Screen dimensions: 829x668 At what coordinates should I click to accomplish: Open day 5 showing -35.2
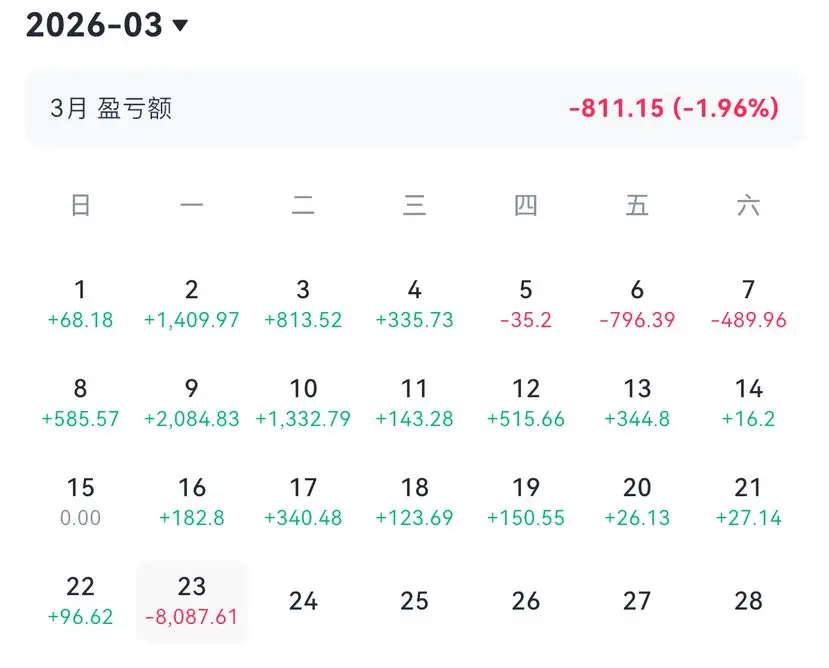pos(526,304)
